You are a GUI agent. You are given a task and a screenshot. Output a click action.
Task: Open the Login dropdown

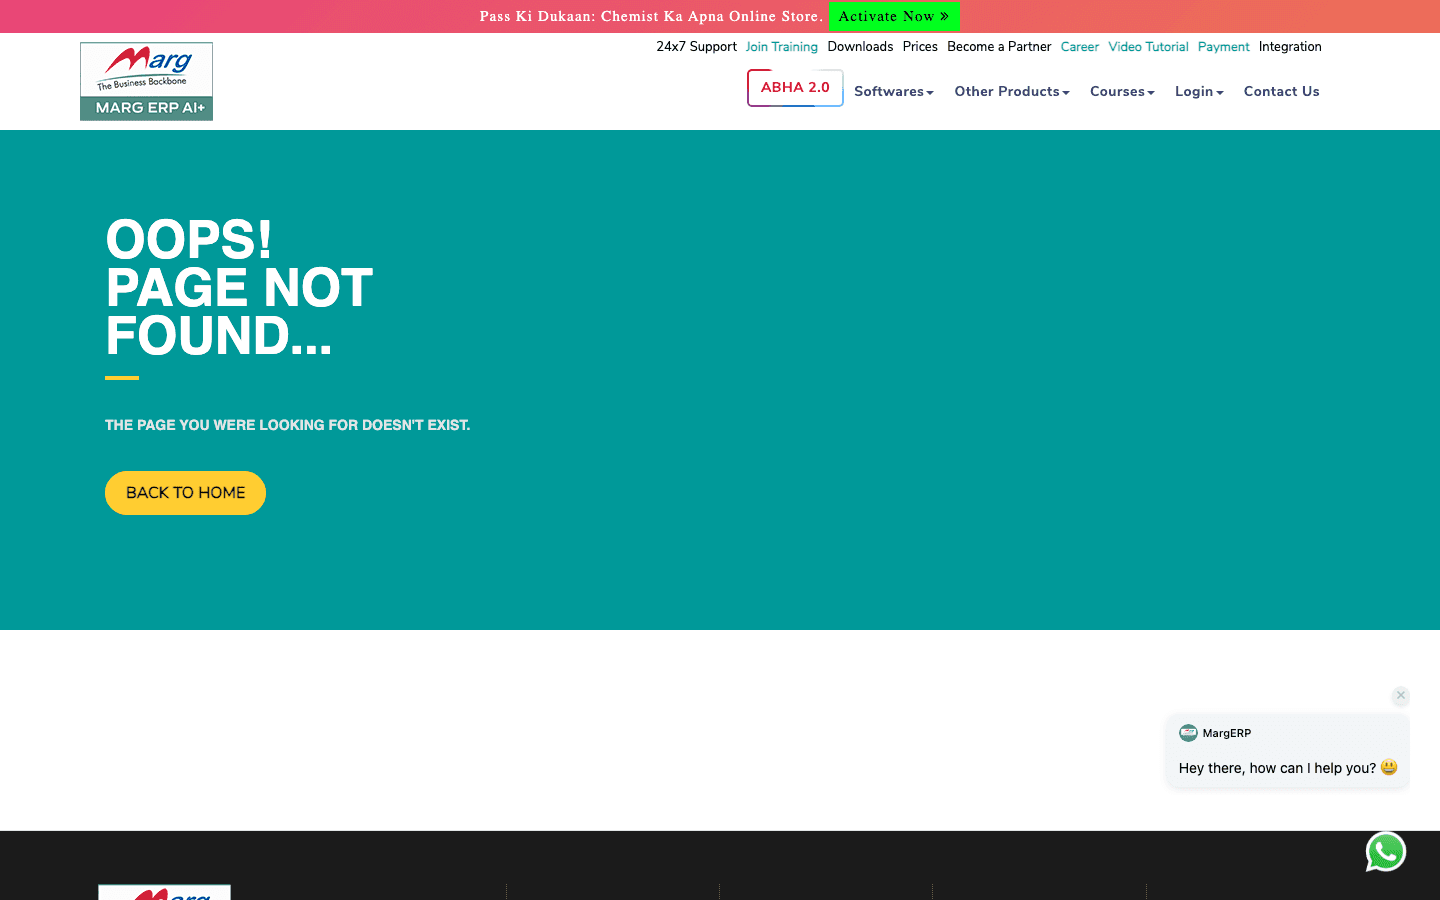coord(1199,91)
